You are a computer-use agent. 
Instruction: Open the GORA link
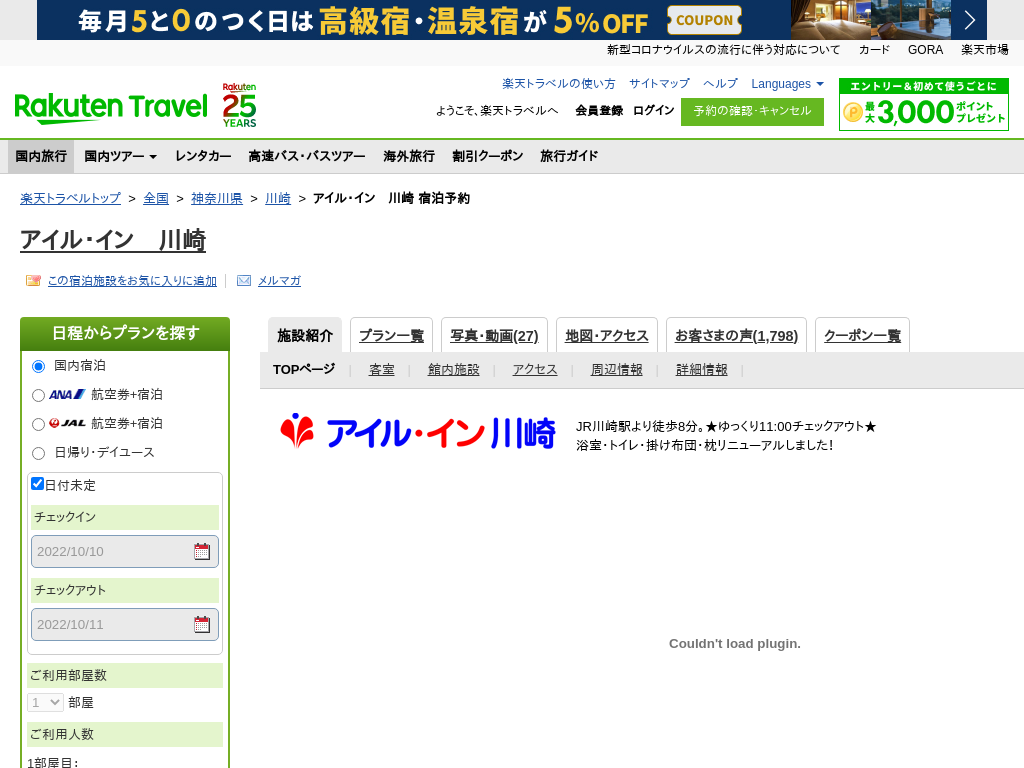coord(925,50)
